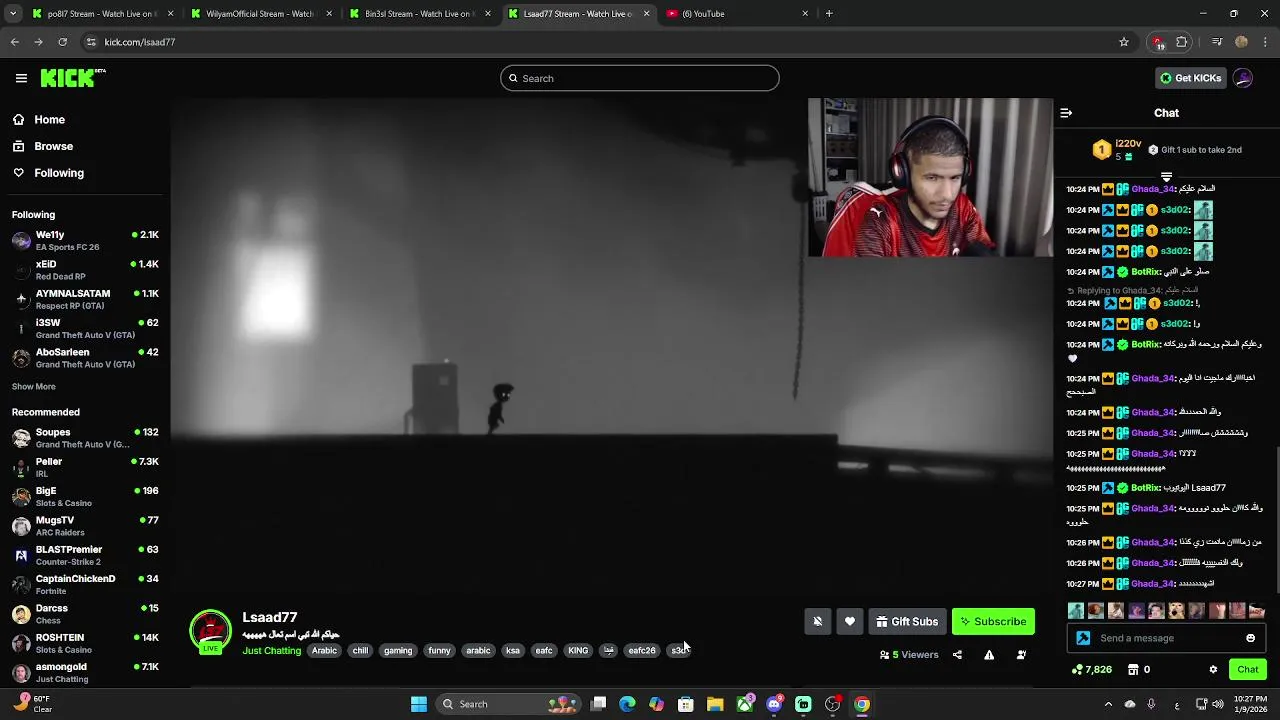The image size is (1280, 720).
Task: Collapse the chat panel arrow icon
Action: (1066, 113)
